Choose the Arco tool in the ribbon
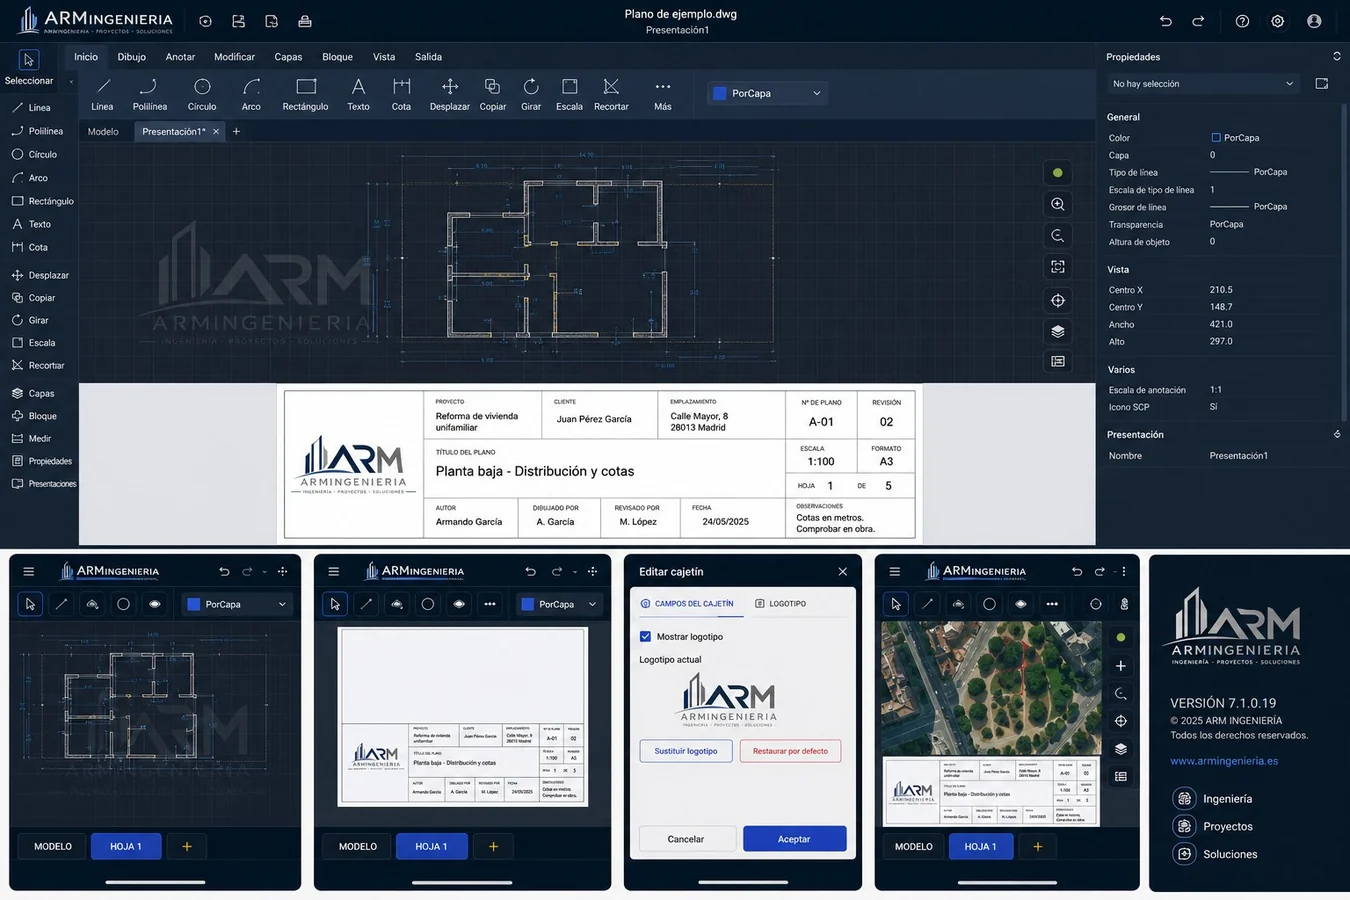 click(x=251, y=94)
